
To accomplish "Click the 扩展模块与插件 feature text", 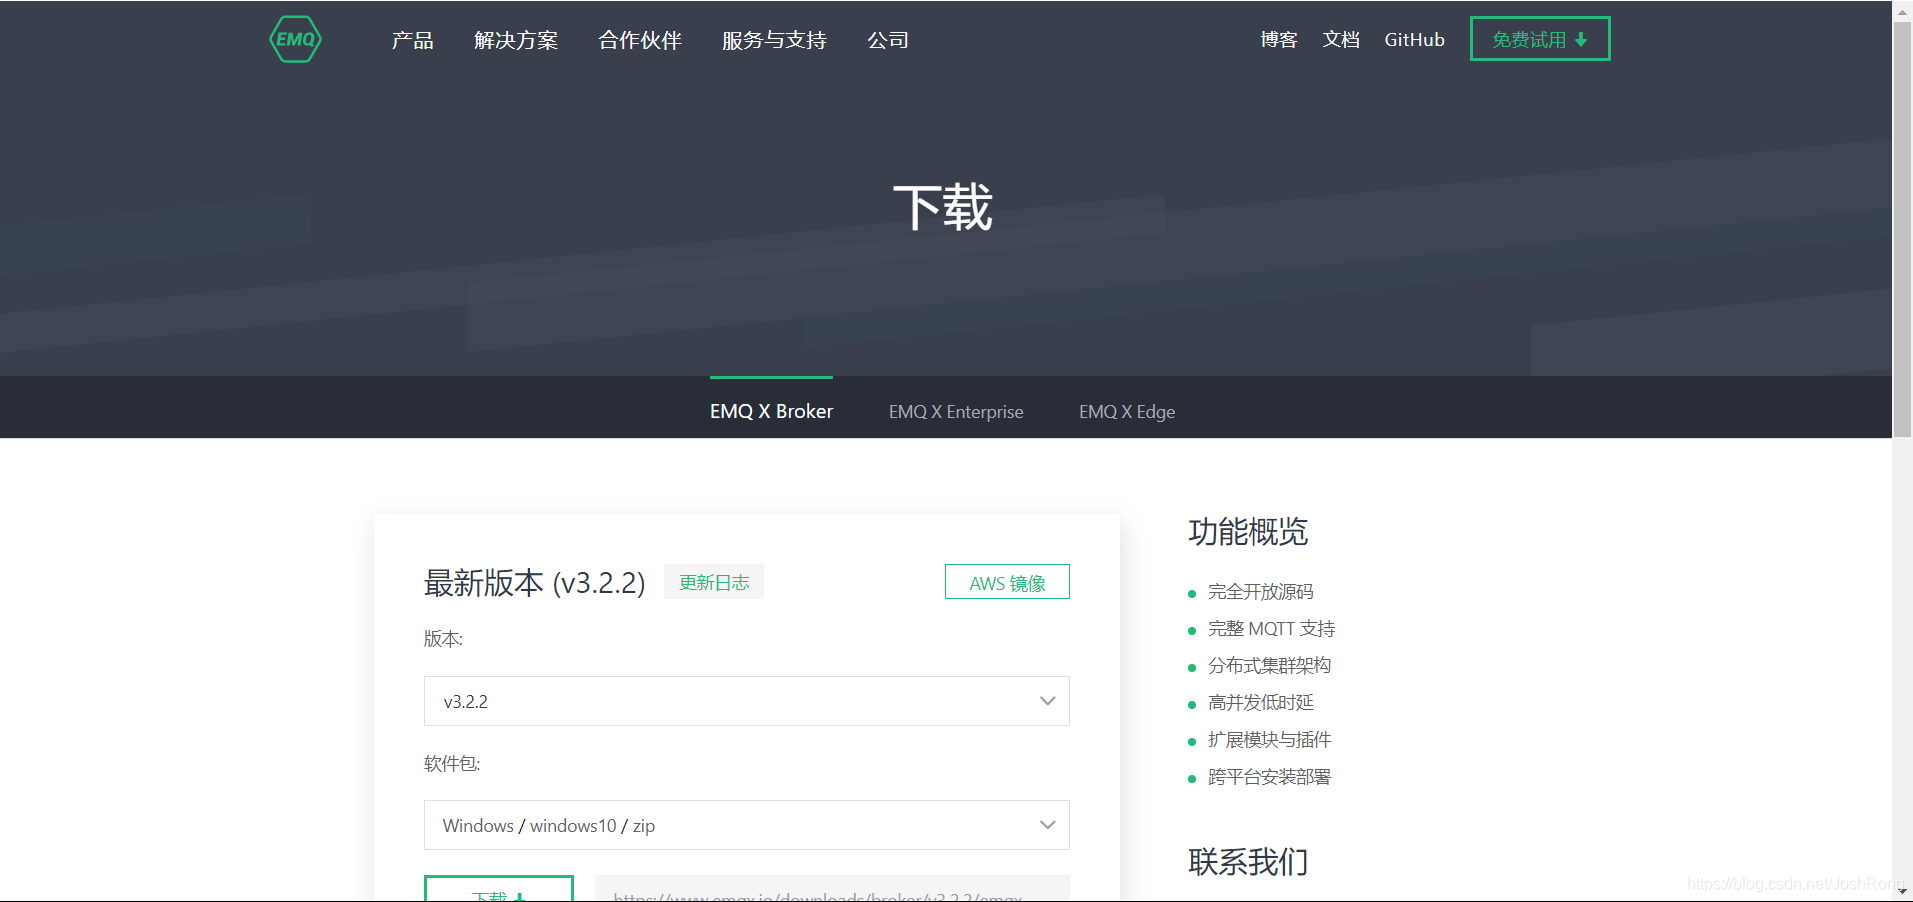I will tap(1269, 740).
